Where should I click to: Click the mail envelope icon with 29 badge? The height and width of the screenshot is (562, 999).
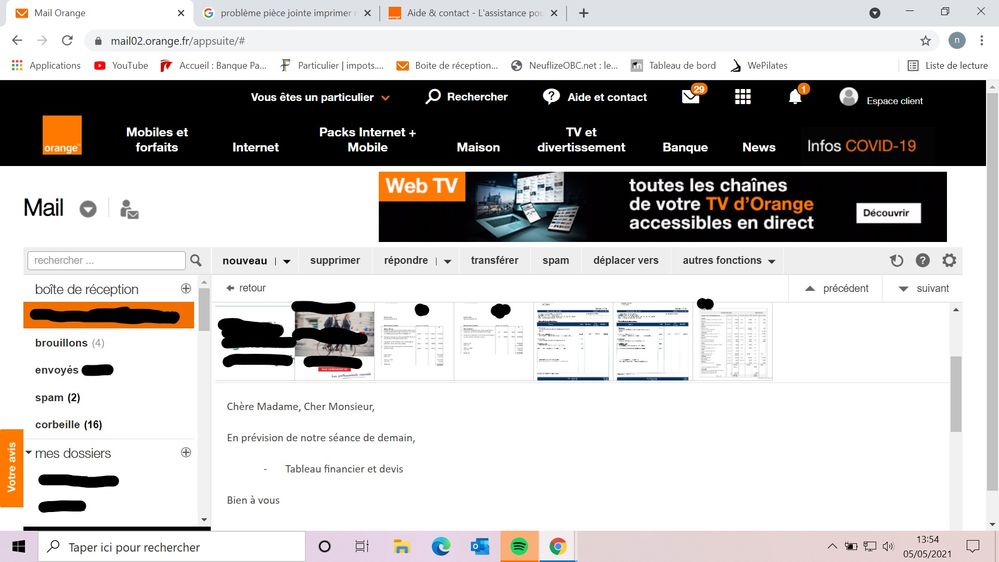691,97
